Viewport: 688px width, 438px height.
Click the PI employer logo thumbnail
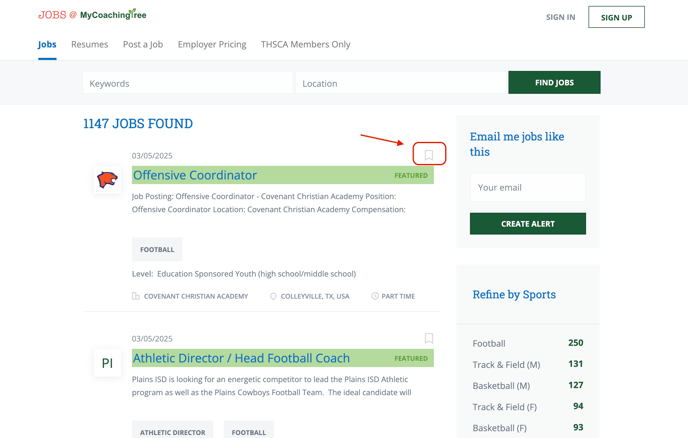point(108,363)
